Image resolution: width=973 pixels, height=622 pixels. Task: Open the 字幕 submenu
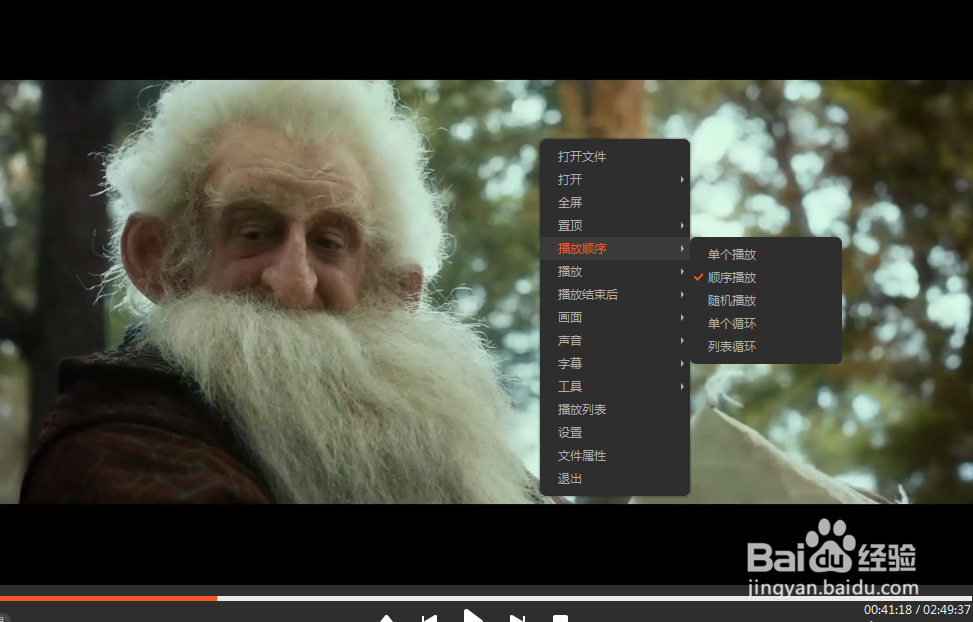614,363
